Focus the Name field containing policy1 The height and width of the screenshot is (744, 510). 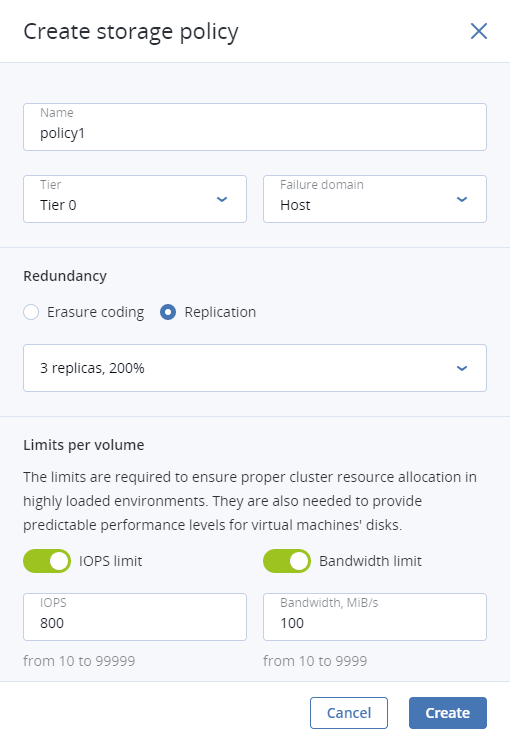[255, 127]
